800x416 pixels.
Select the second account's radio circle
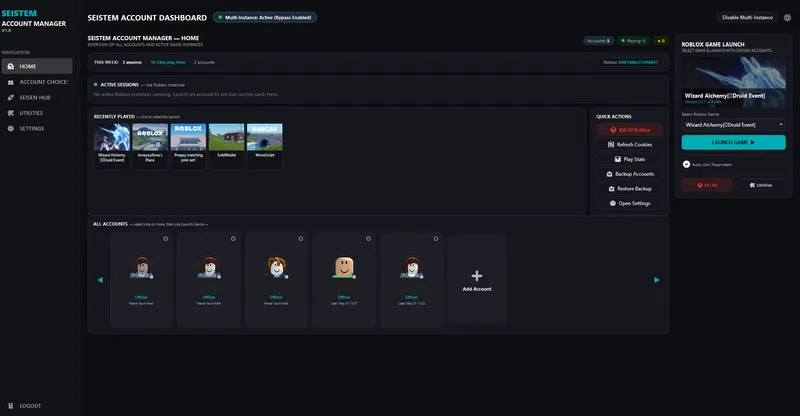pos(233,238)
